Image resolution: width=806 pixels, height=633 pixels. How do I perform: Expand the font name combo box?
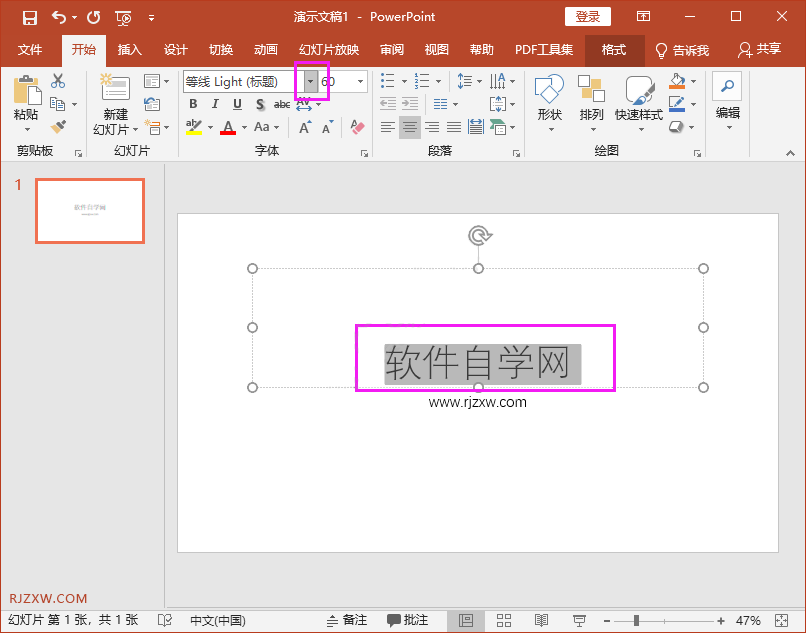tap(311, 81)
